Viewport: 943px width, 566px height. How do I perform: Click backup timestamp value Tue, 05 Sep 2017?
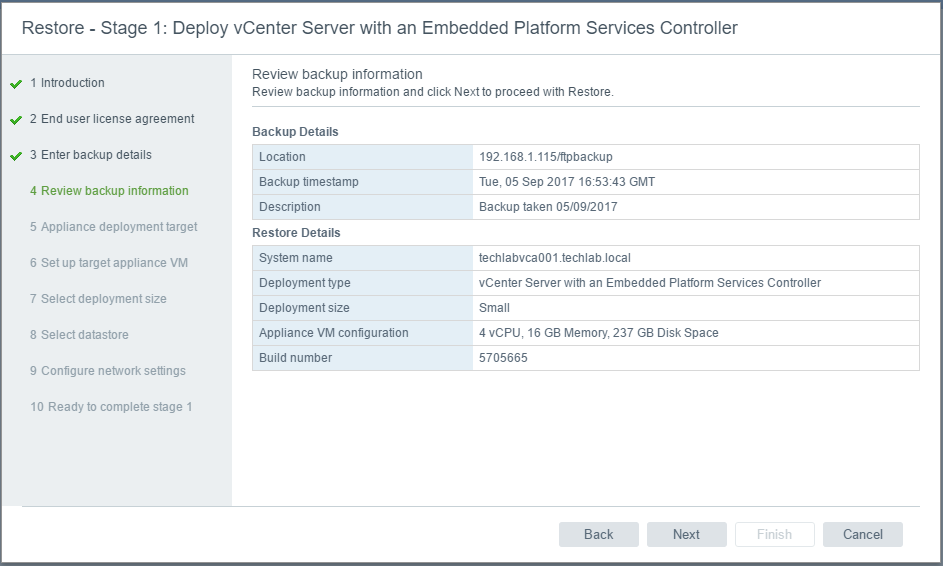tap(567, 182)
